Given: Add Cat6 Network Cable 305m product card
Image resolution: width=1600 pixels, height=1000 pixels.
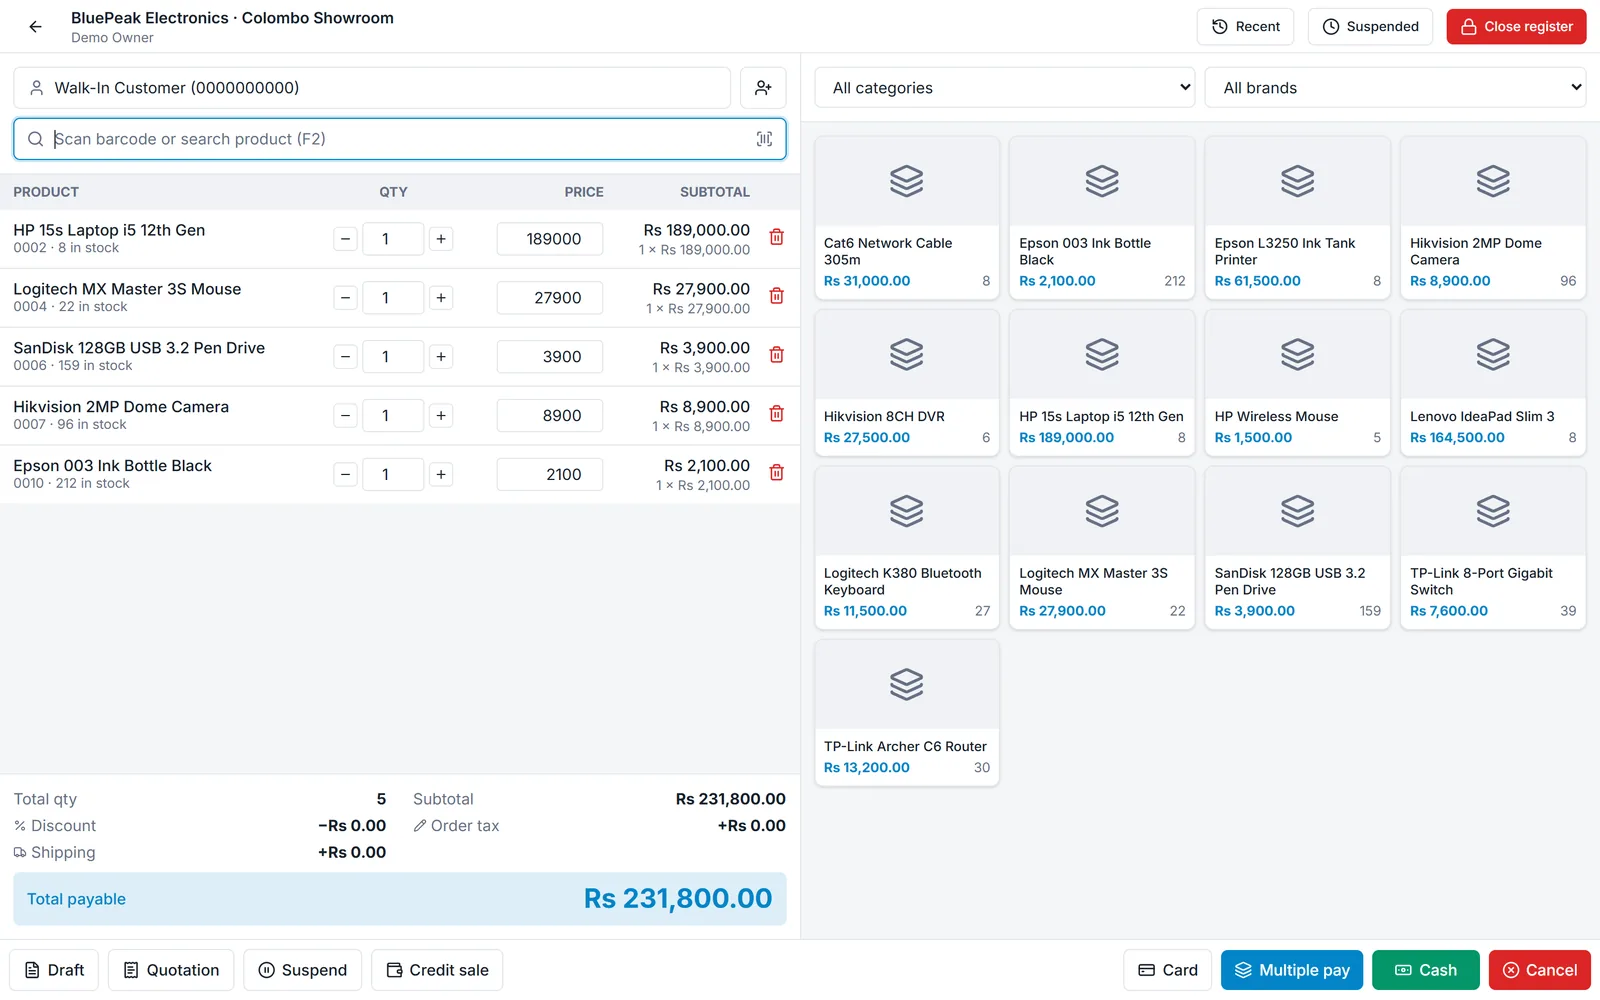Looking at the screenshot, I should 907,217.
